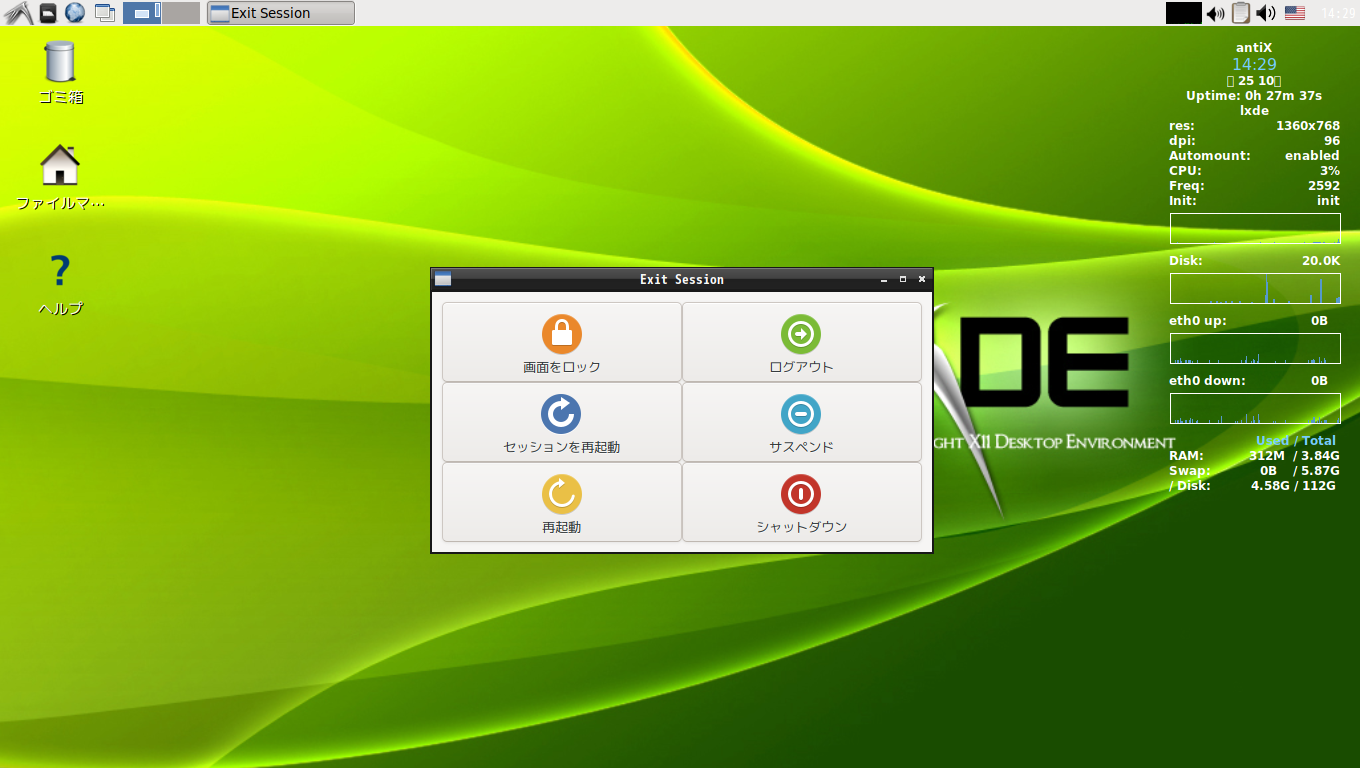Viewport: 1360px width, 768px height.
Task: Launch the file manager from panel
Action: click(x=48, y=13)
